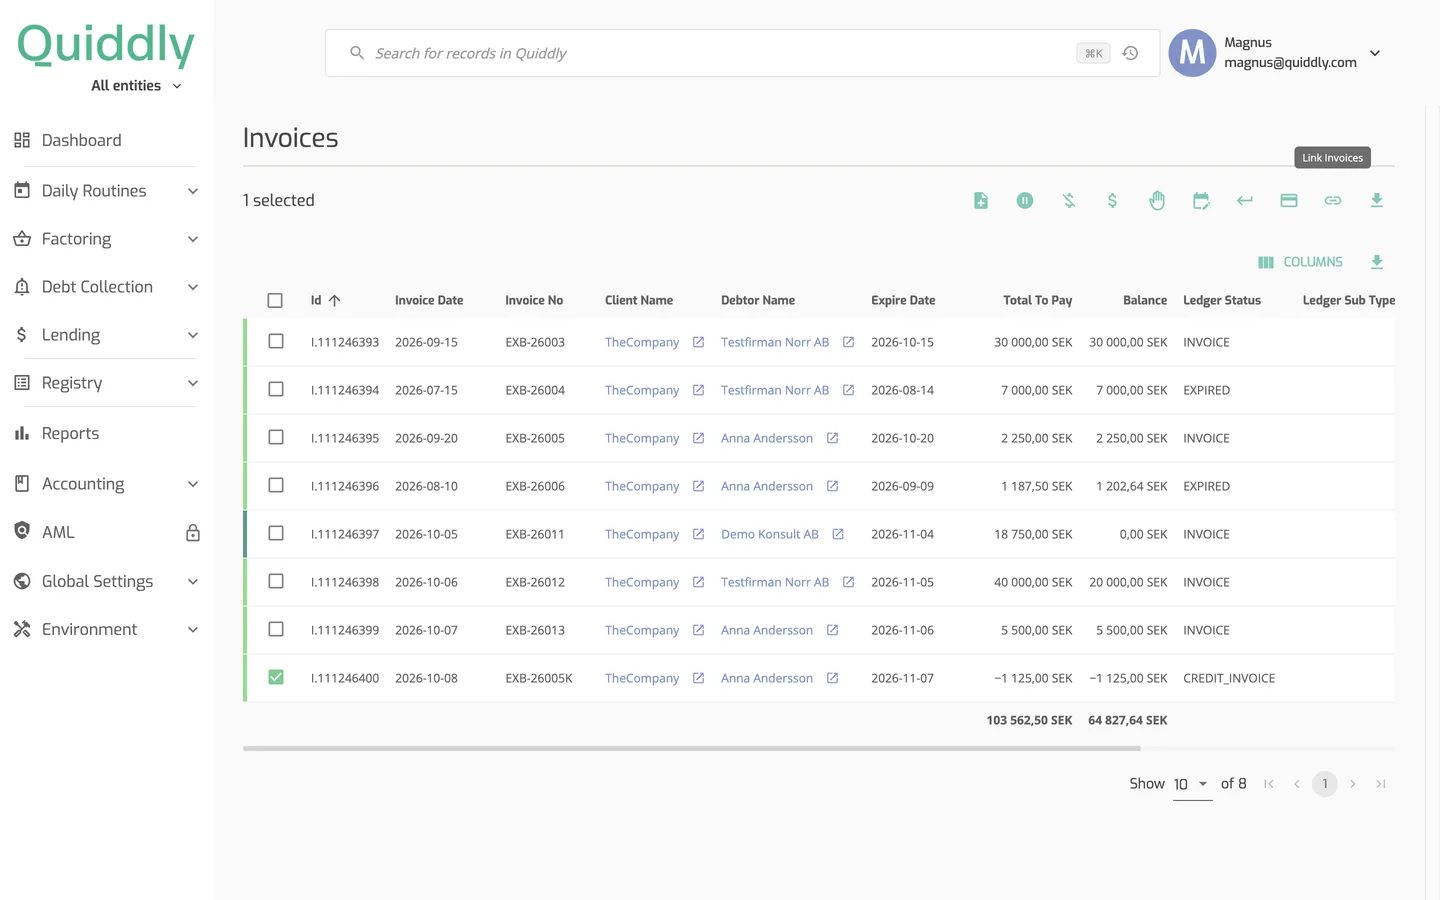Click the calendar edit icon
1440x900 pixels.
coord(1201,201)
